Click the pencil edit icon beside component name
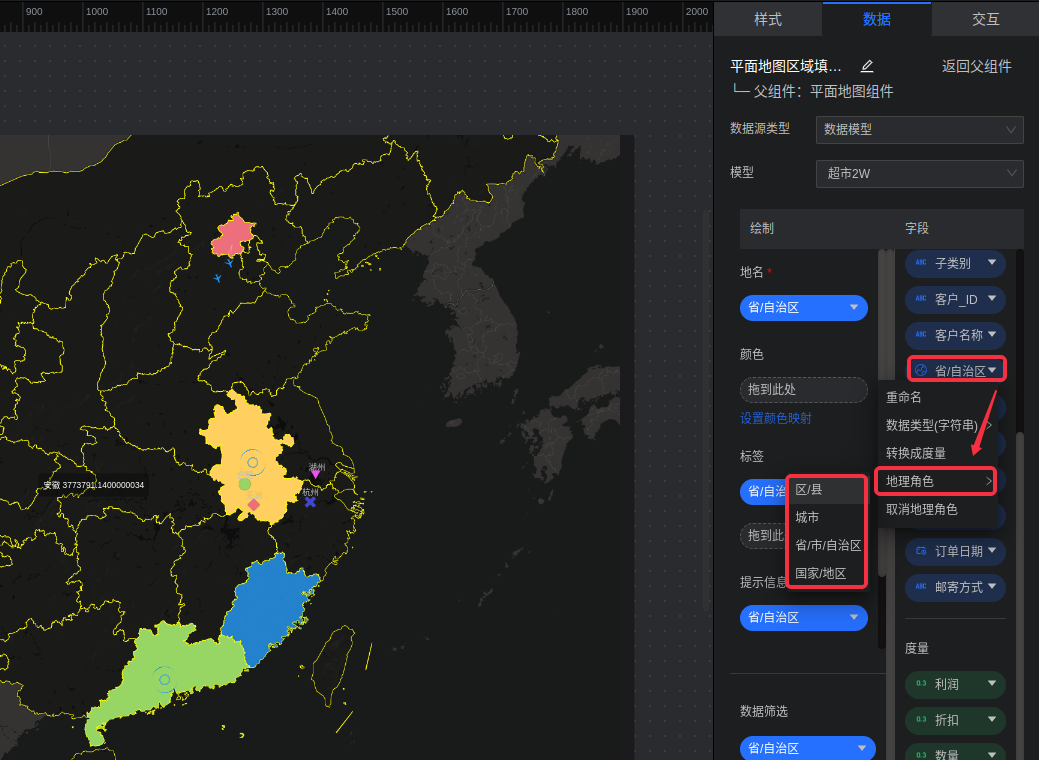The image size is (1039, 760). point(867,66)
